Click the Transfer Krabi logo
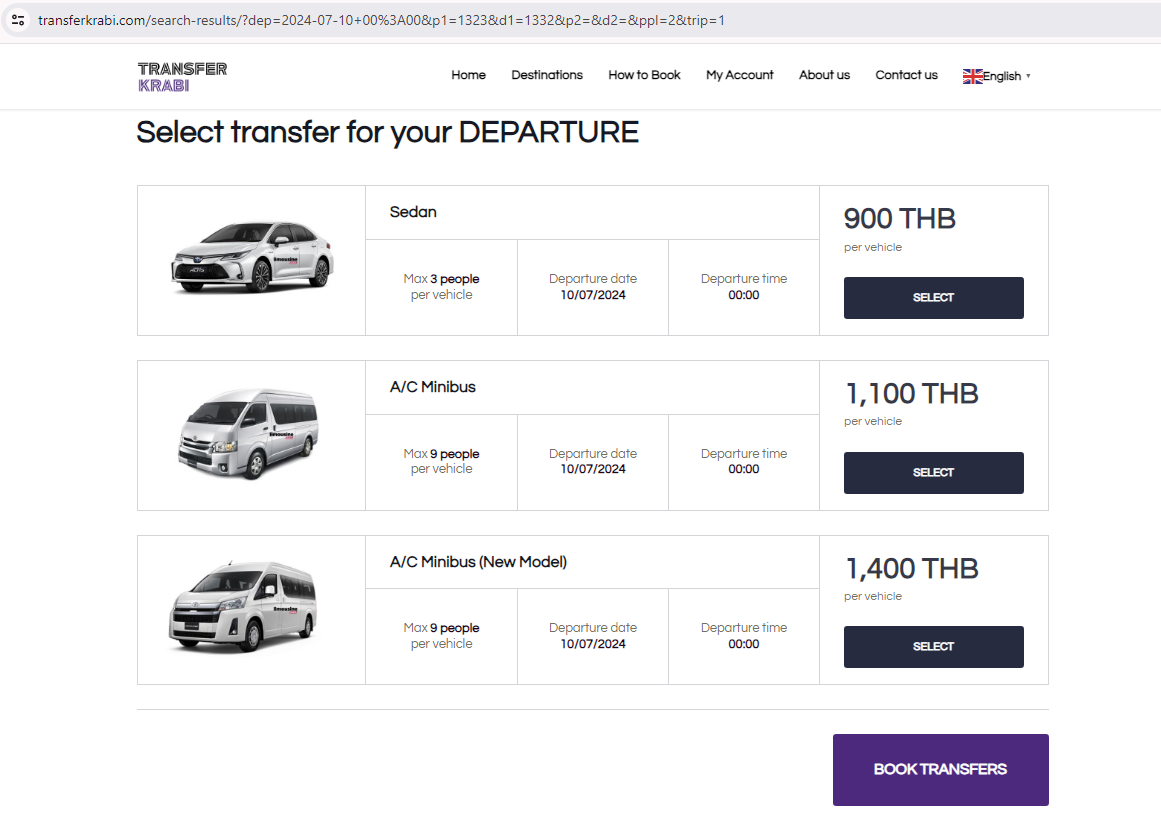This screenshot has height=817, width=1161. pos(182,76)
